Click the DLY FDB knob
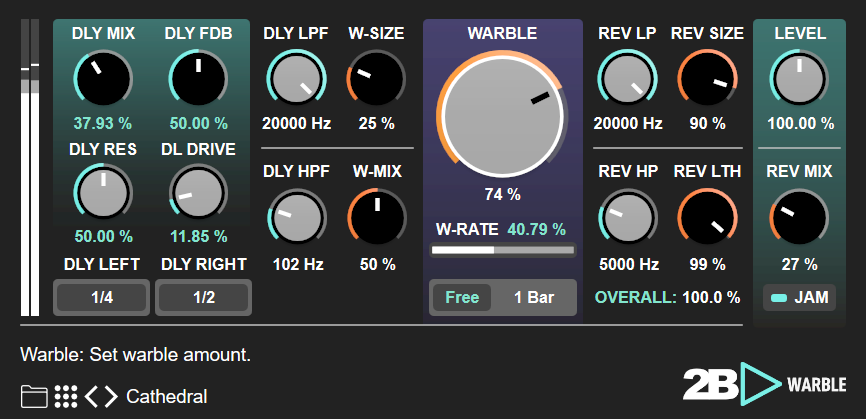The image size is (866, 419). pyautogui.click(x=198, y=78)
